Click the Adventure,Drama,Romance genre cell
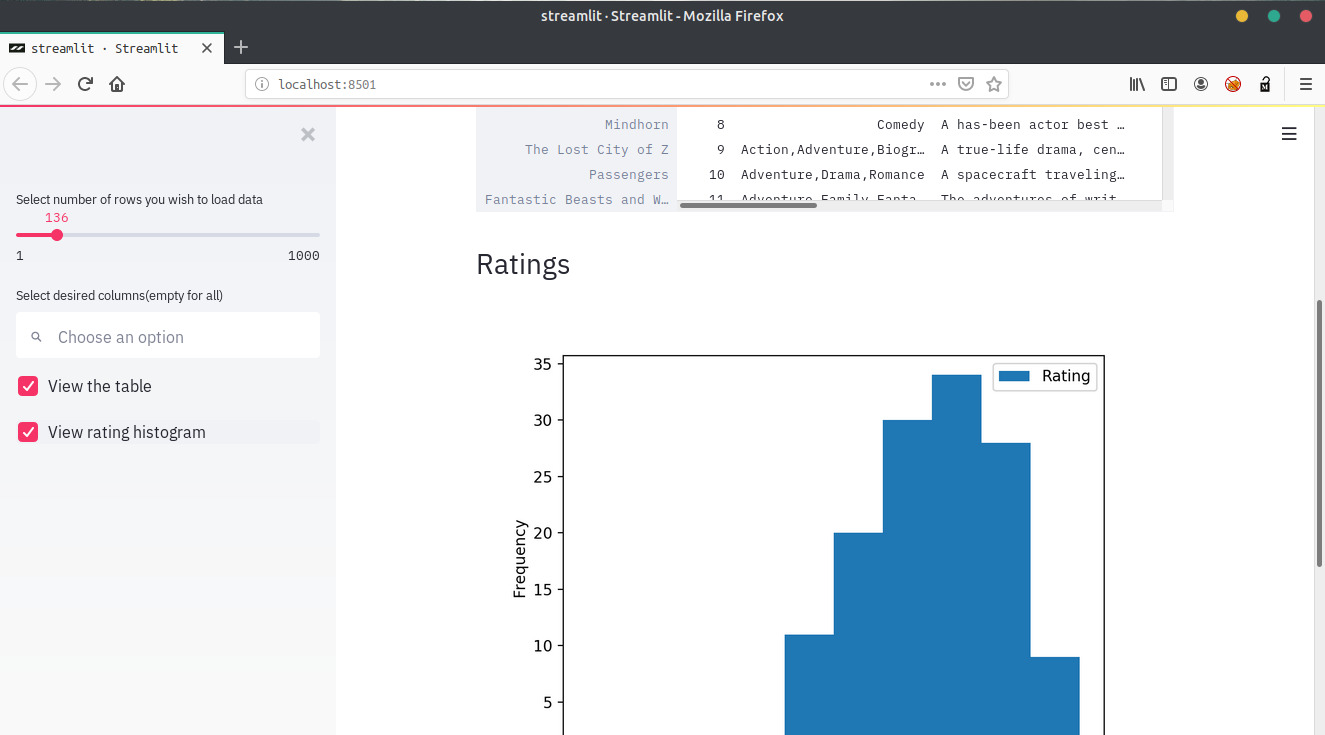This screenshot has width=1325, height=735. coord(833,175)
